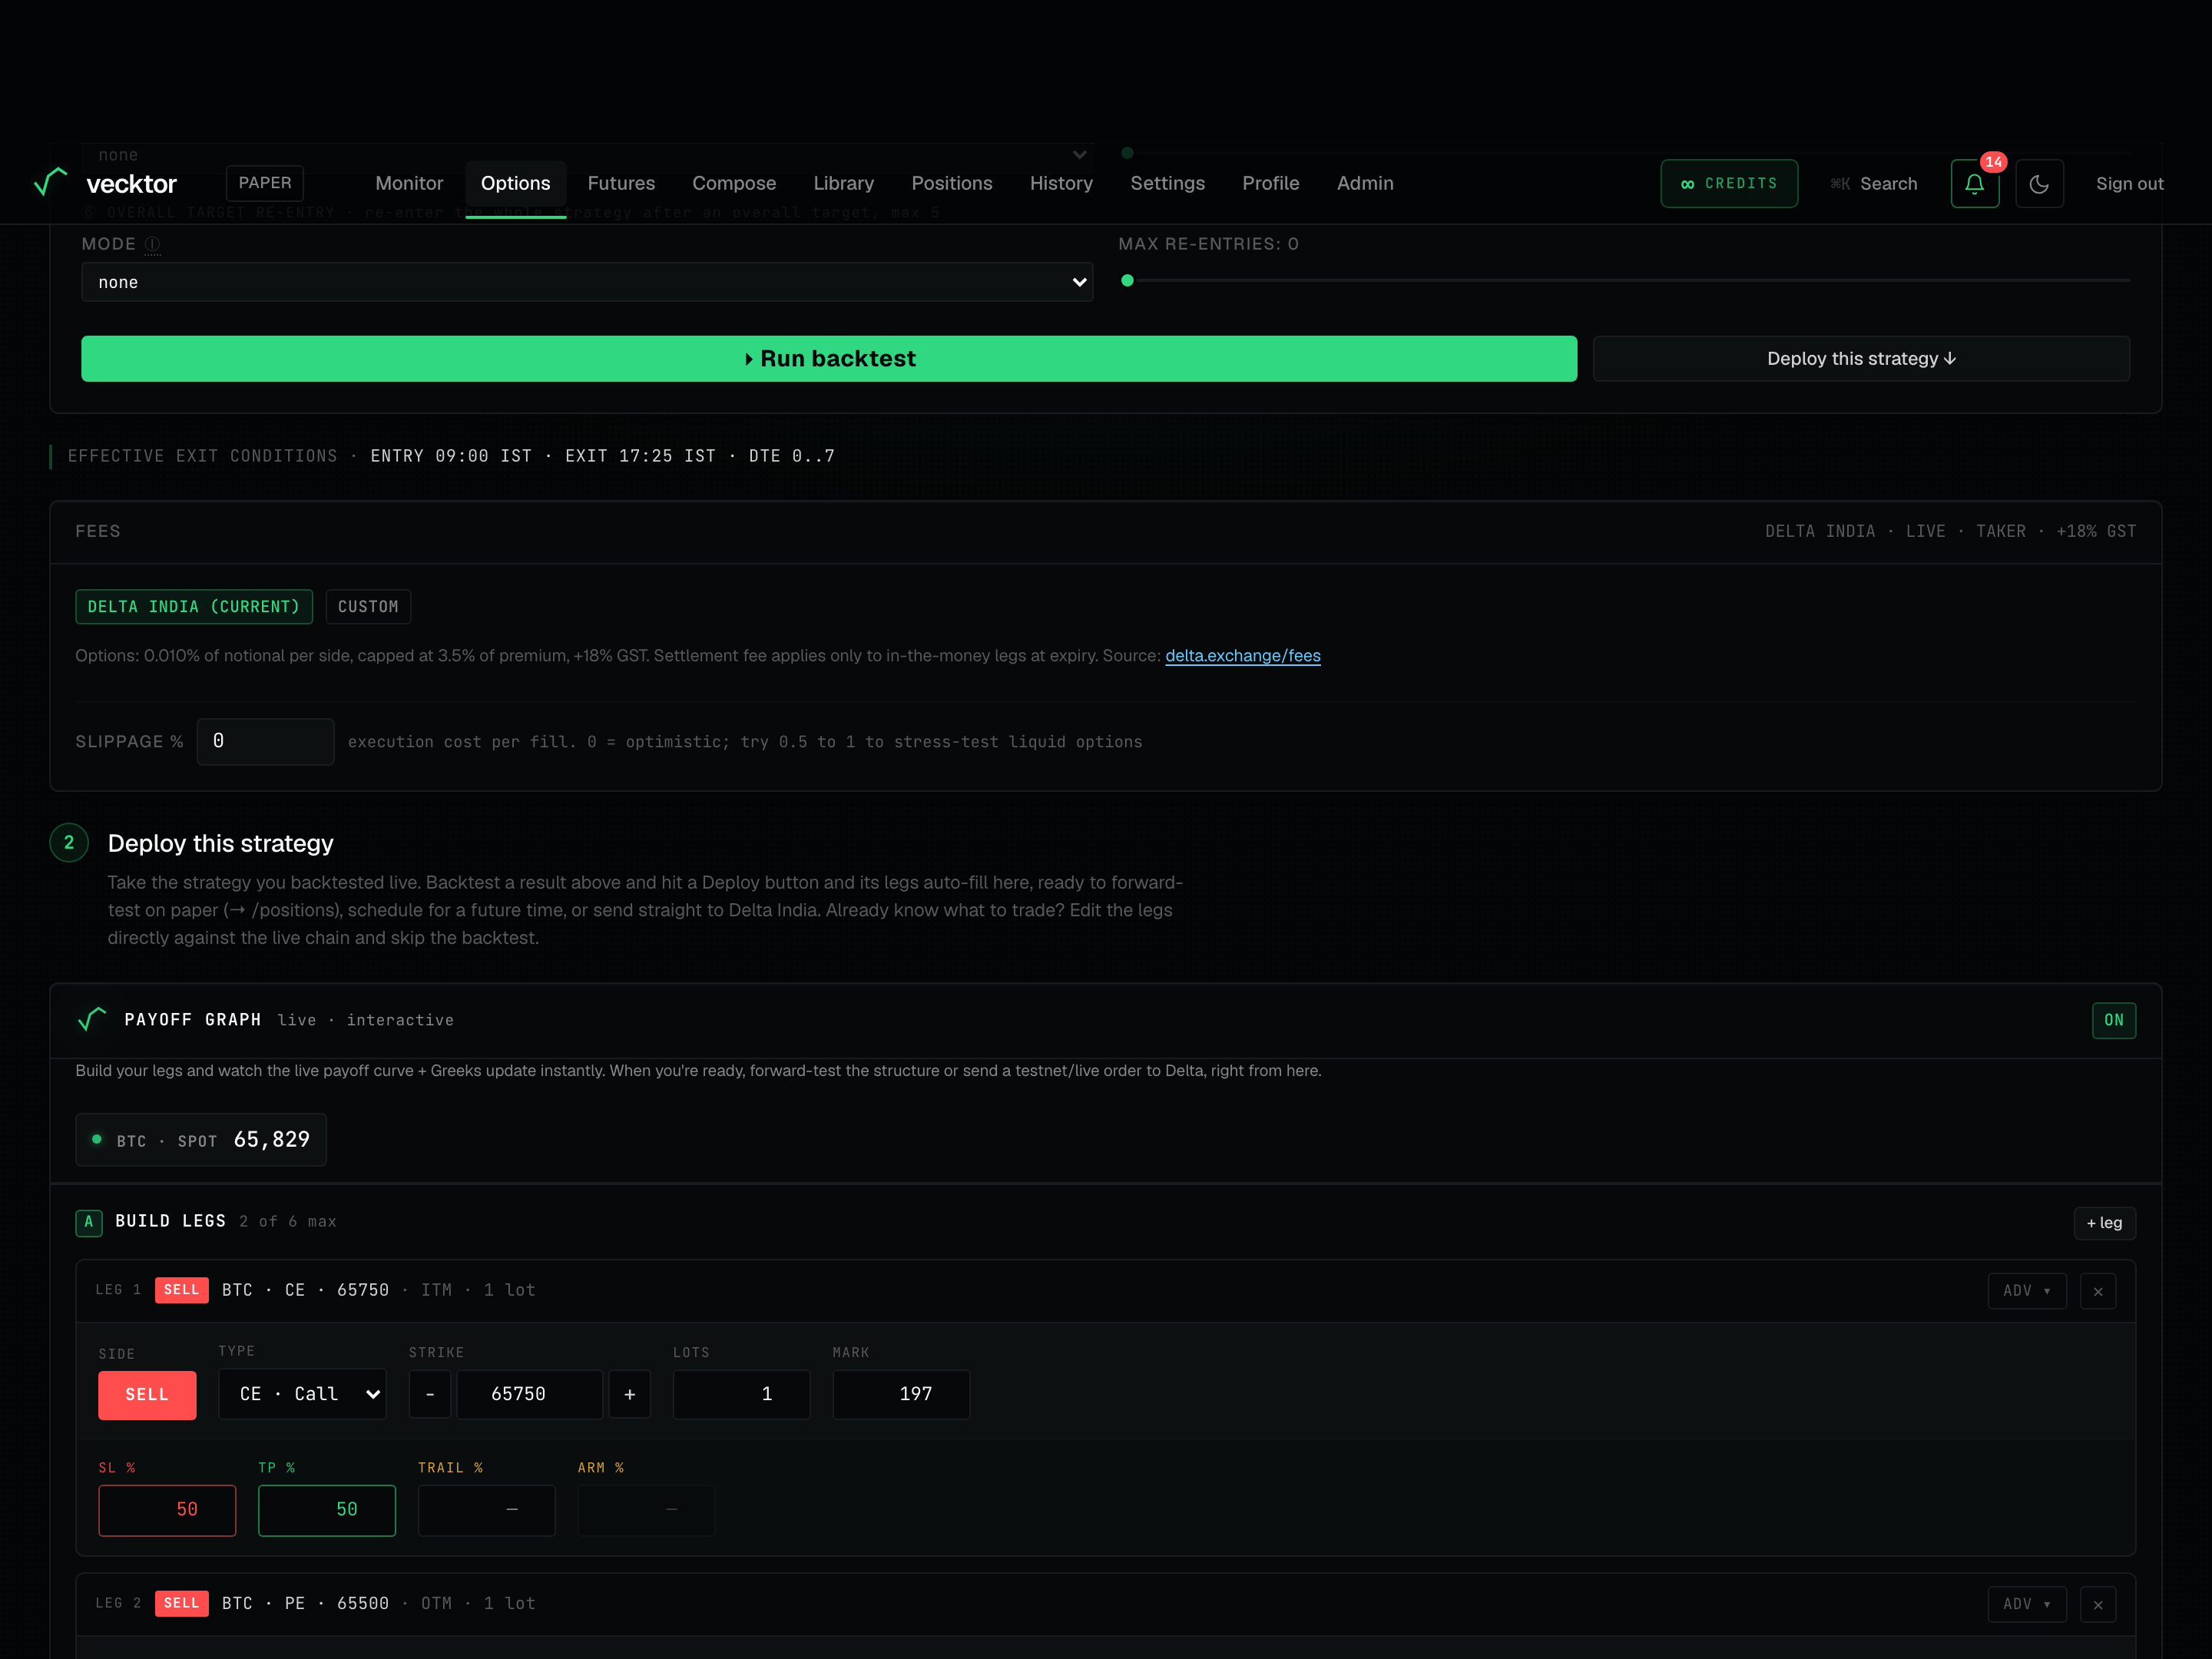
Task: Decrease Leg 1 strike with minus
Action: coord(430,1394)
